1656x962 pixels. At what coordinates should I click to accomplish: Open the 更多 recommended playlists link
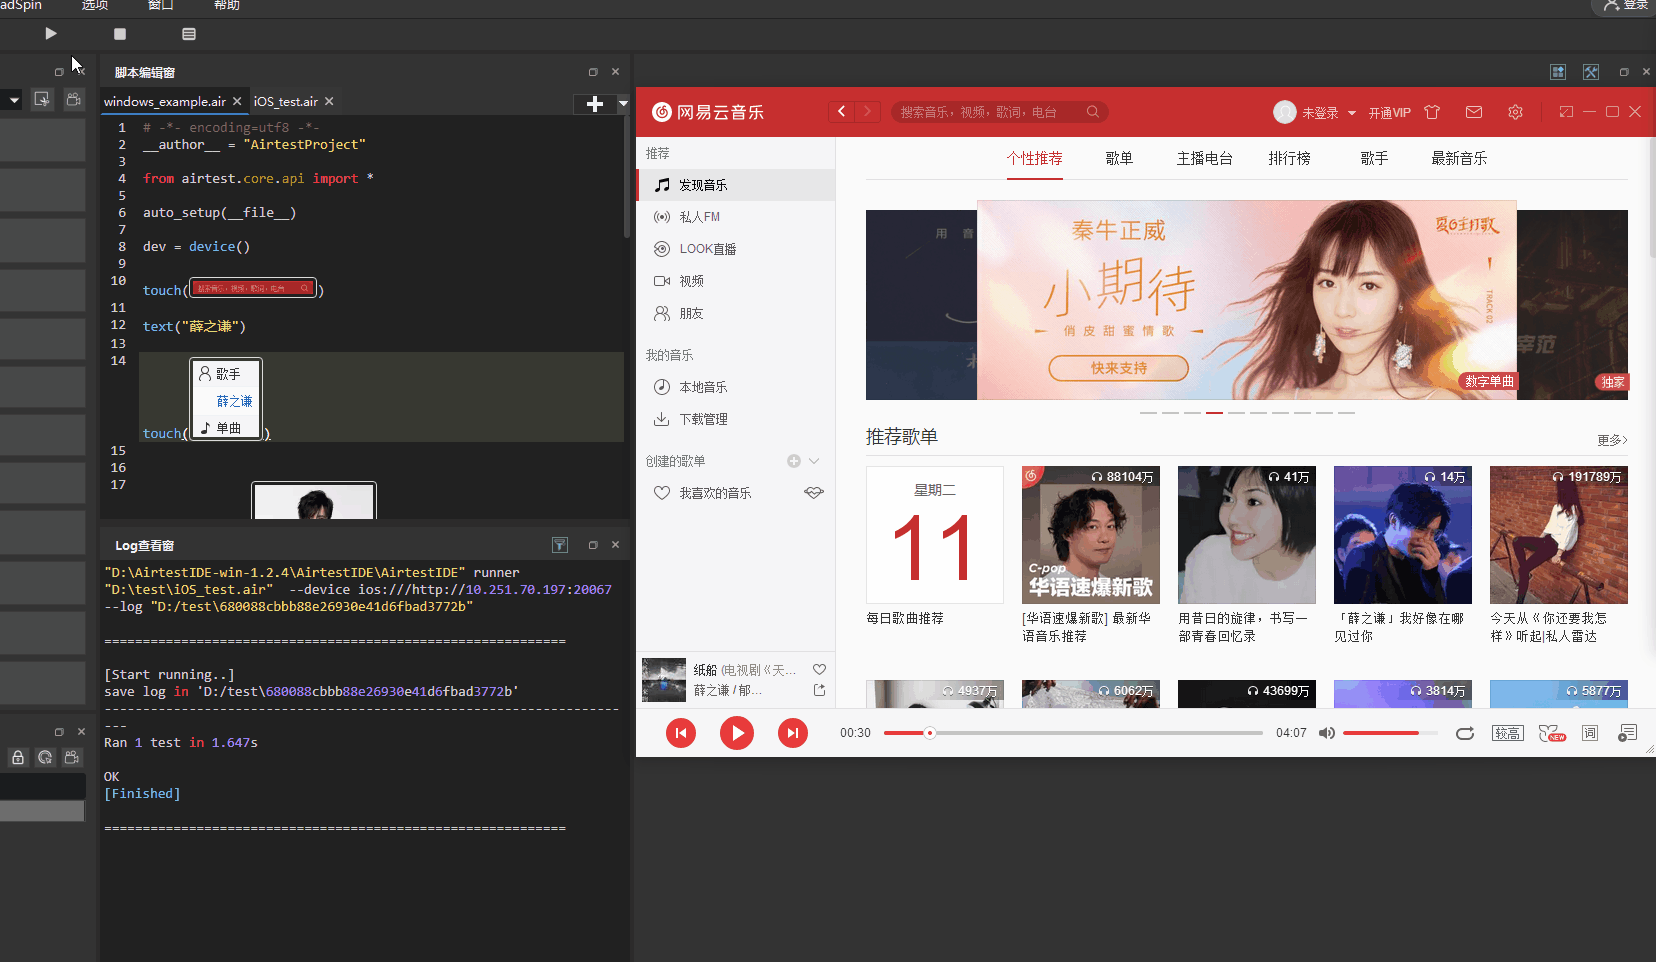tap(1612, 440)
